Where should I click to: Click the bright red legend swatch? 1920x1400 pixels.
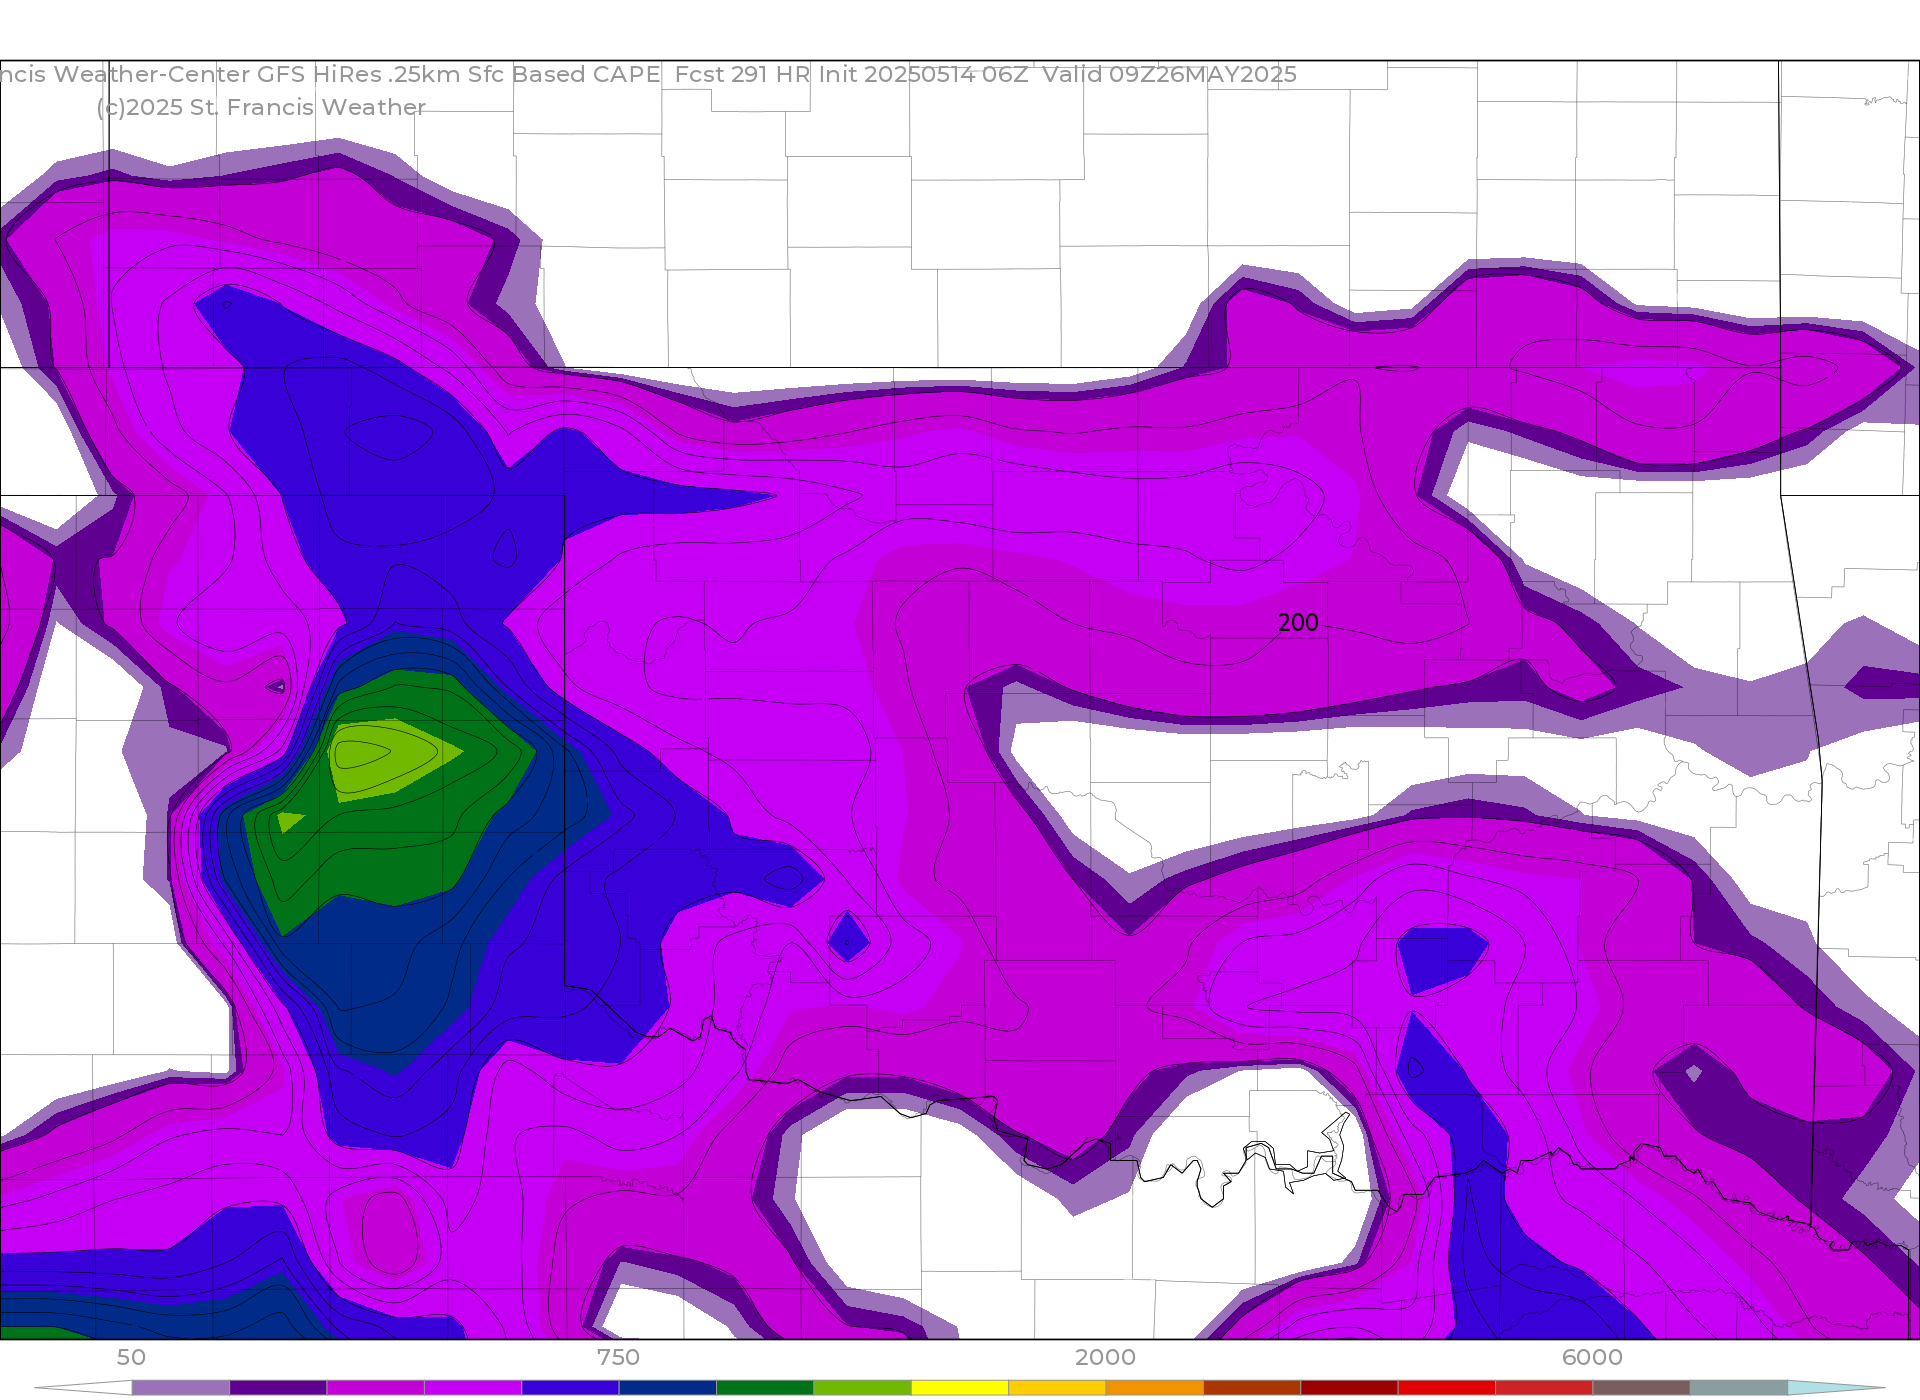pyautogui.click(x=1447, y=1387)
